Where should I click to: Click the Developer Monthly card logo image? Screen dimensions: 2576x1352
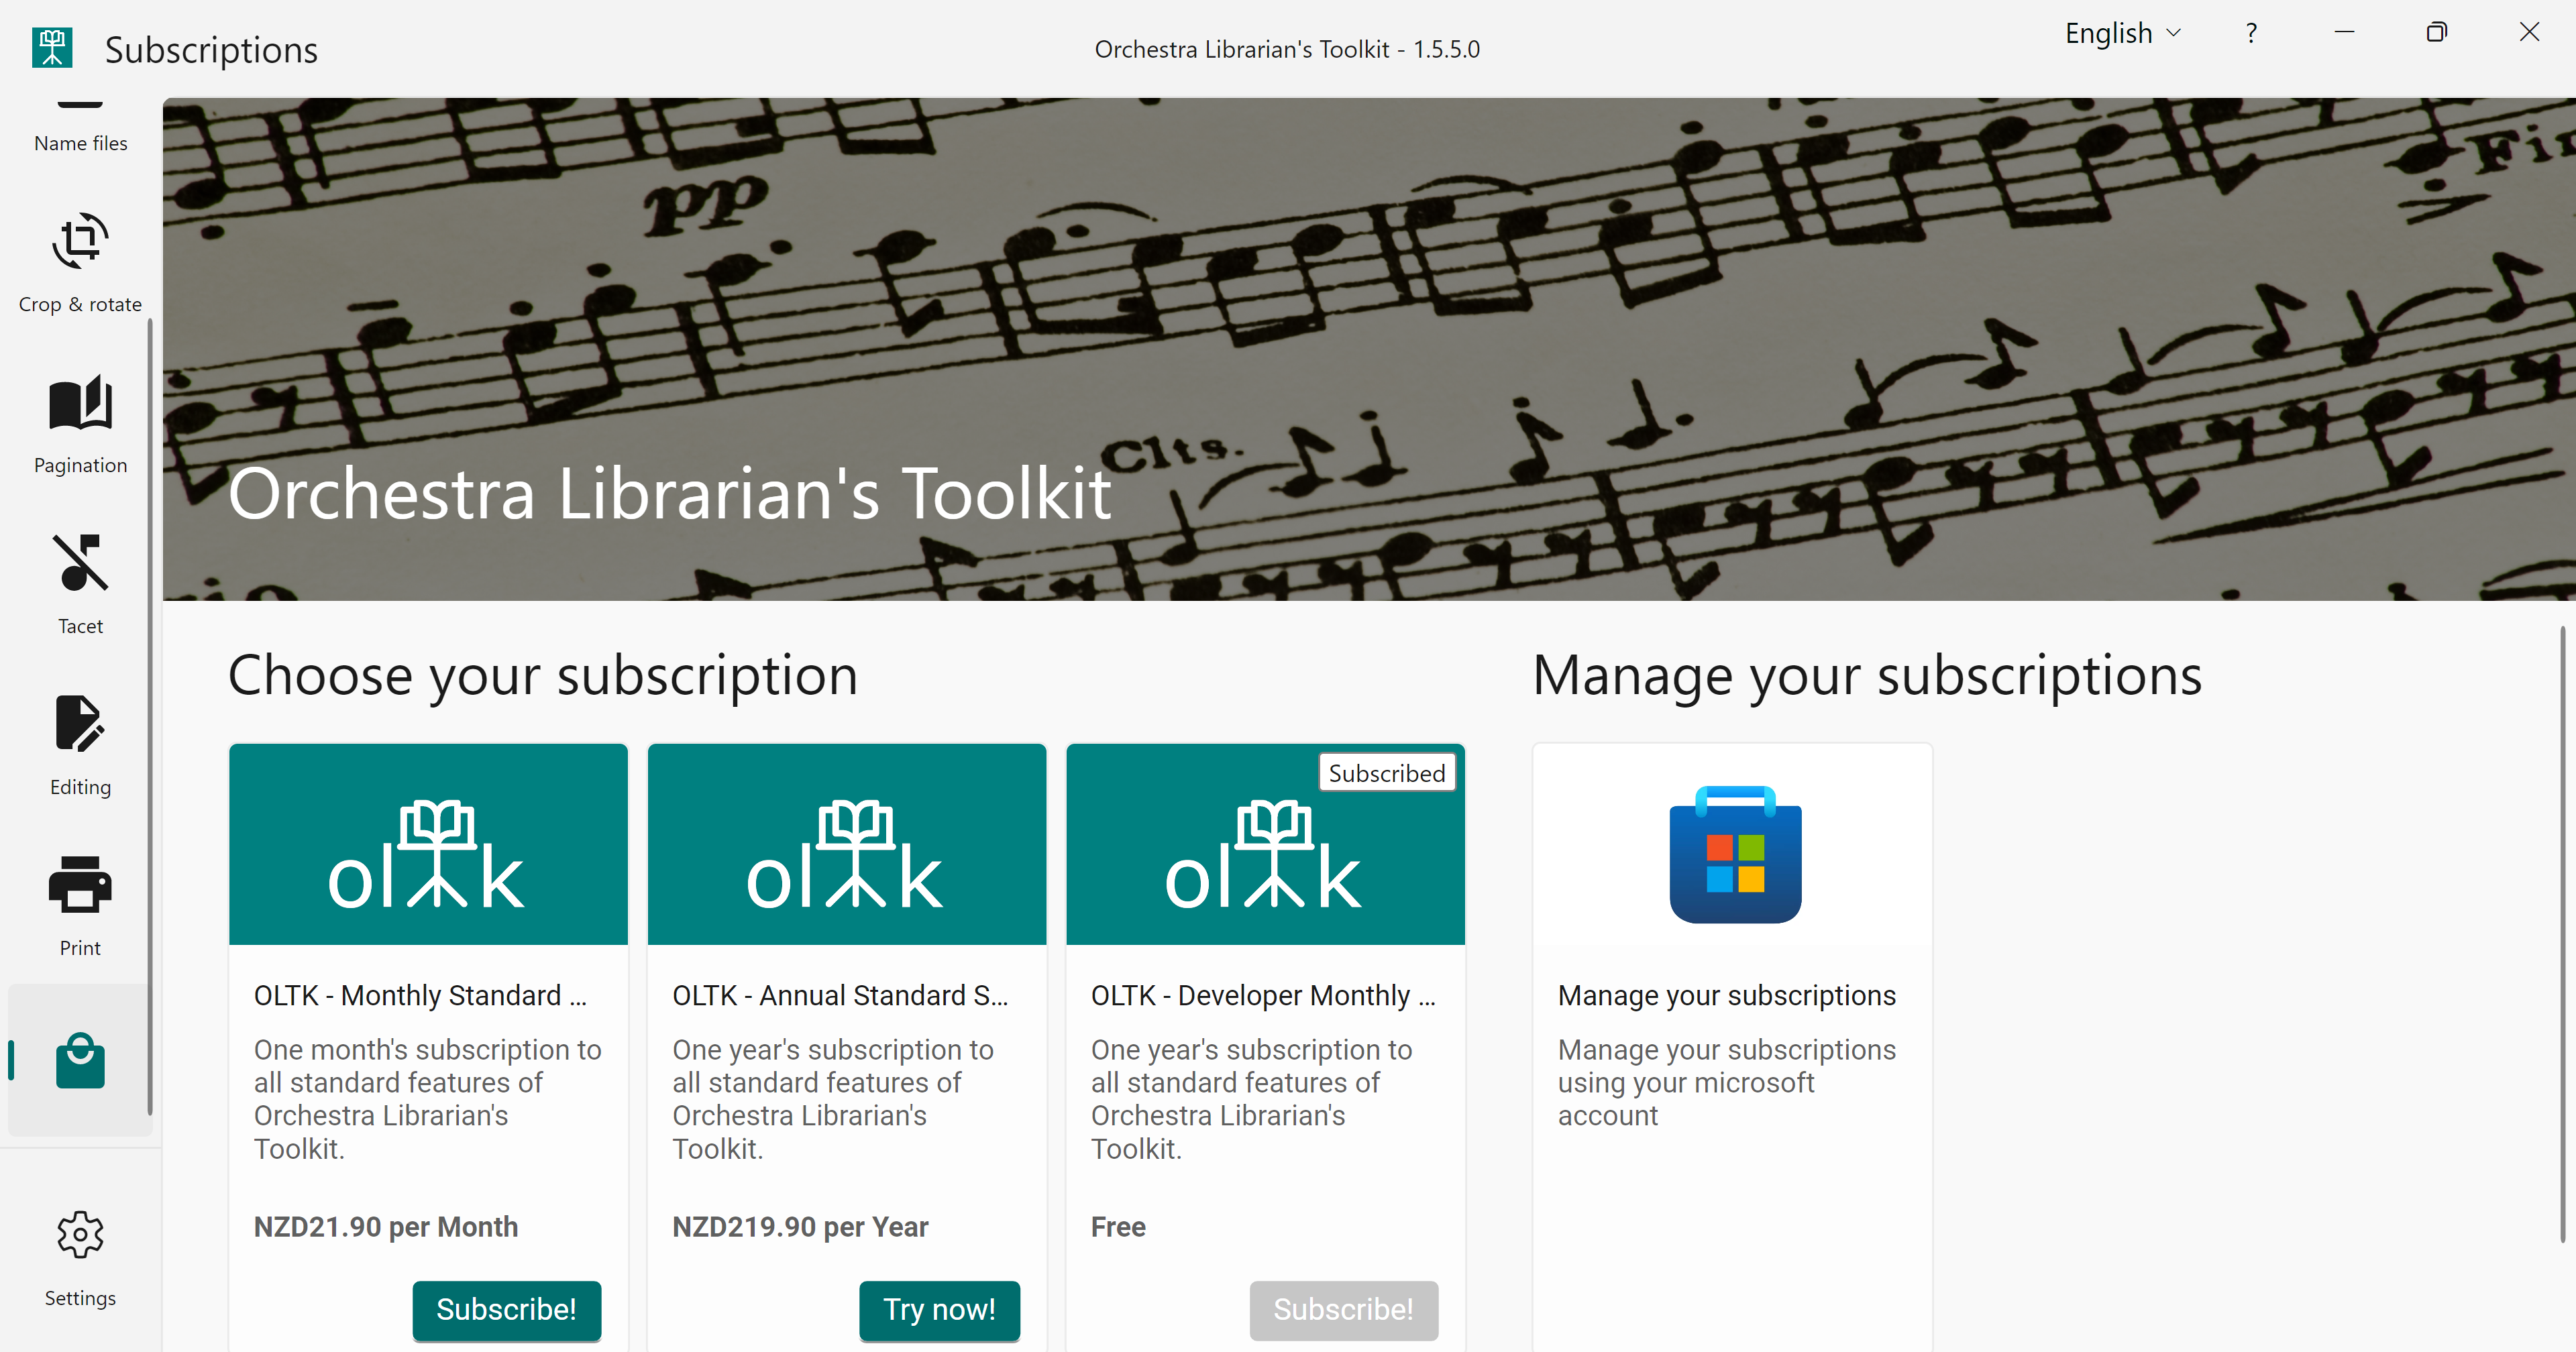tap(1265, 844)
